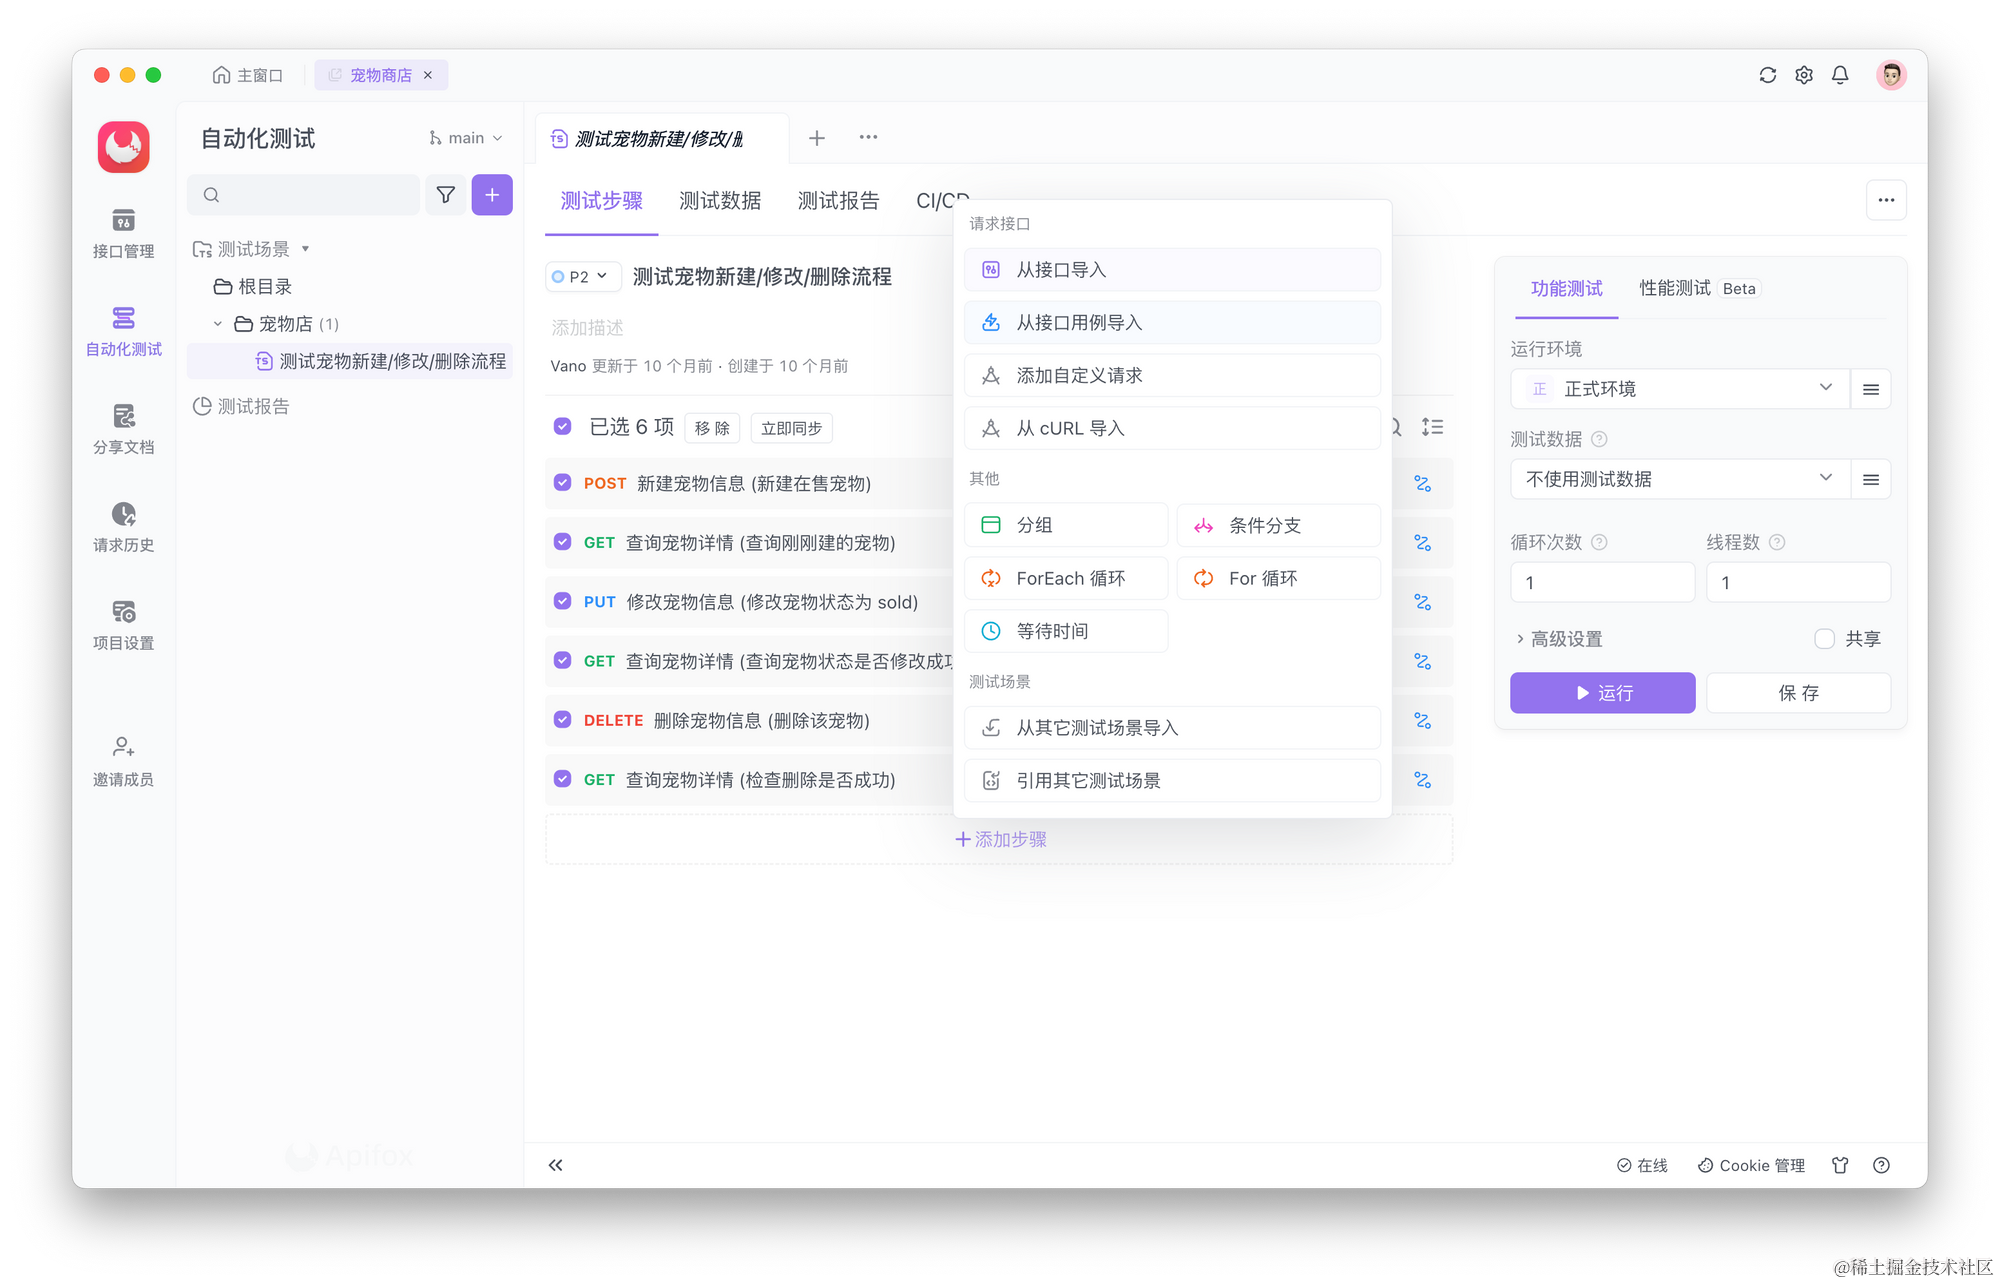Click the 循环次数 input field
2000x1284 pixels.
[1602, 583]
